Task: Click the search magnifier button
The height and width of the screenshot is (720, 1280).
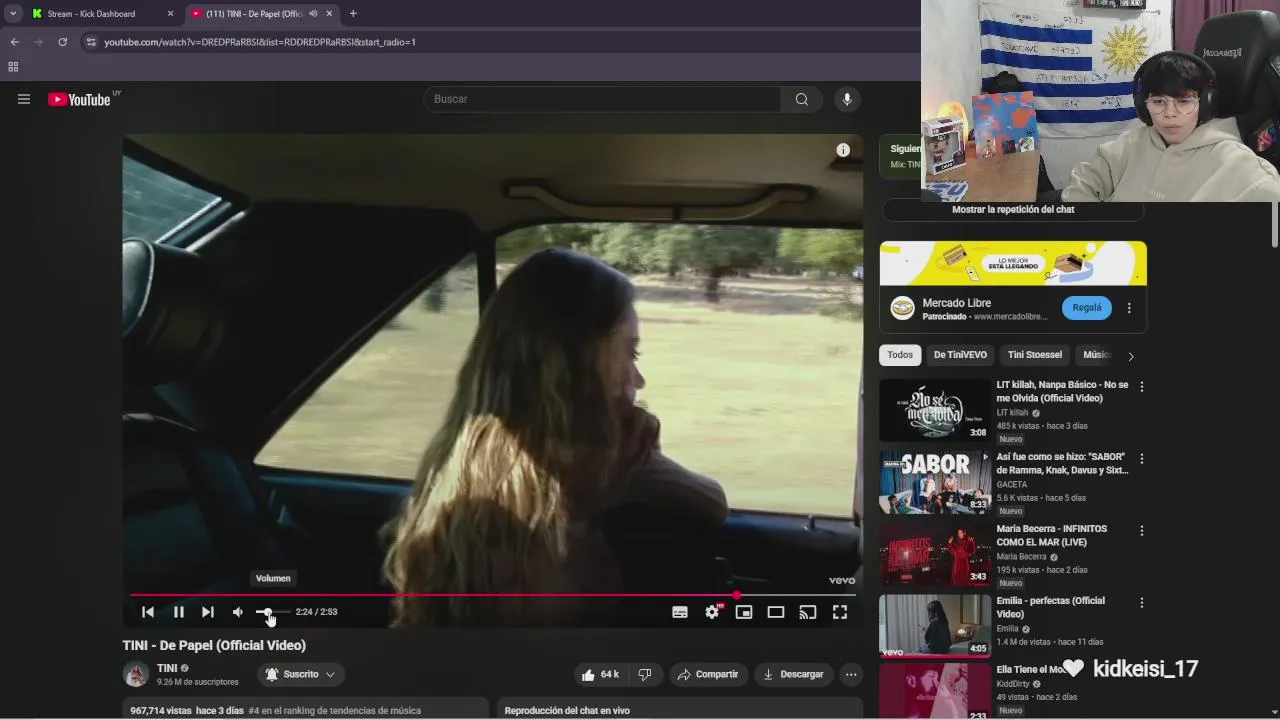Action: point(802,99)
